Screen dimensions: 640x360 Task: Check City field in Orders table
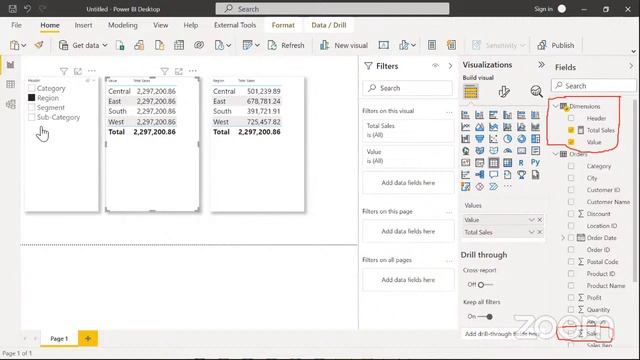(571, 178)
